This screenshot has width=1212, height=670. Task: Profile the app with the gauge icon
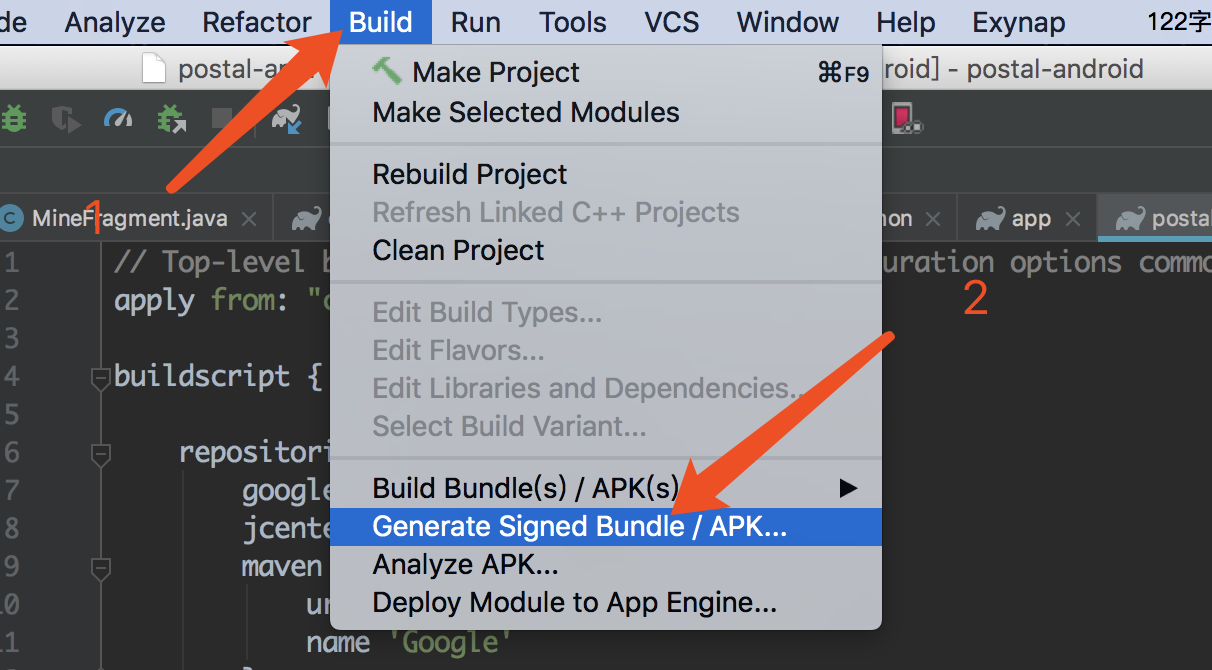(x=117, y=118)
